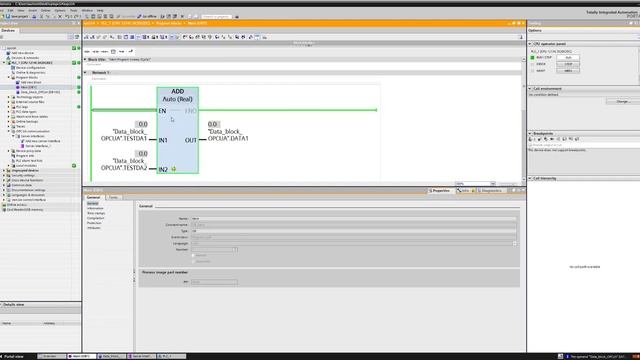This screenshot has width=640, height=360.
Task: Click the ERROR status indicator
Action: coord(532,64)
